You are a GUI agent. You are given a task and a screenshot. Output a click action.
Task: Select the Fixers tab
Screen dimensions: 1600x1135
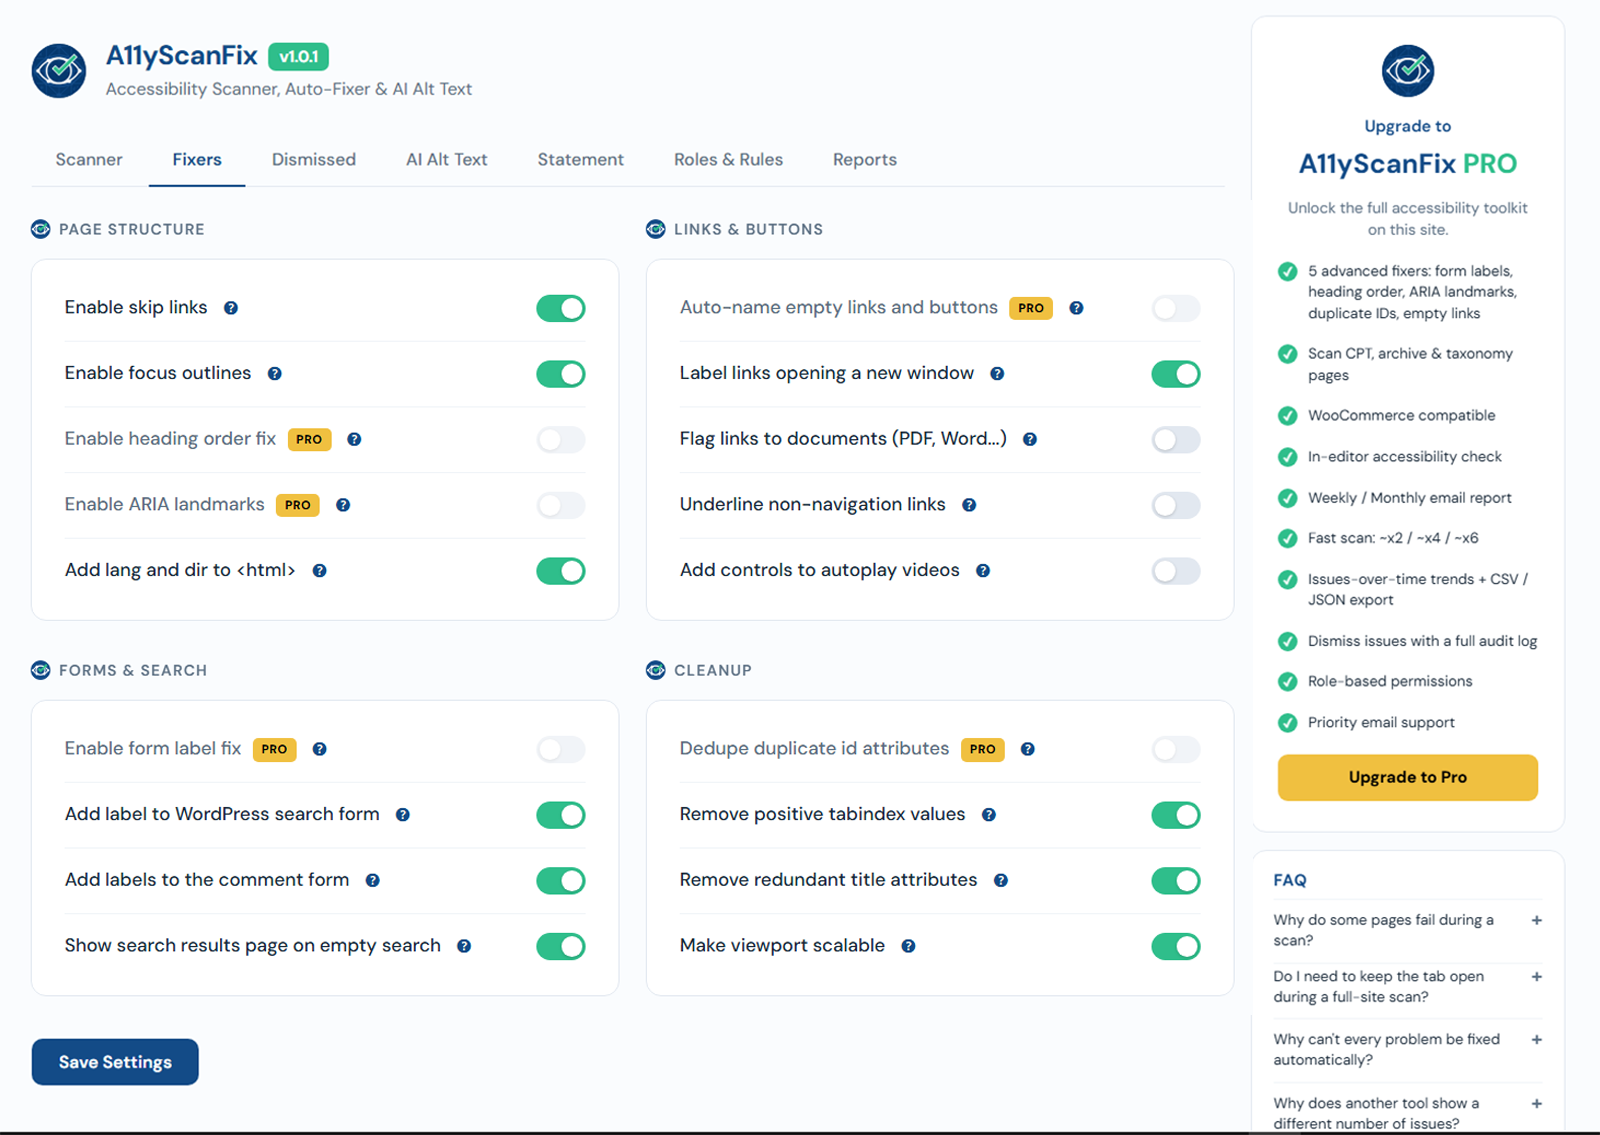pos(197,160)
